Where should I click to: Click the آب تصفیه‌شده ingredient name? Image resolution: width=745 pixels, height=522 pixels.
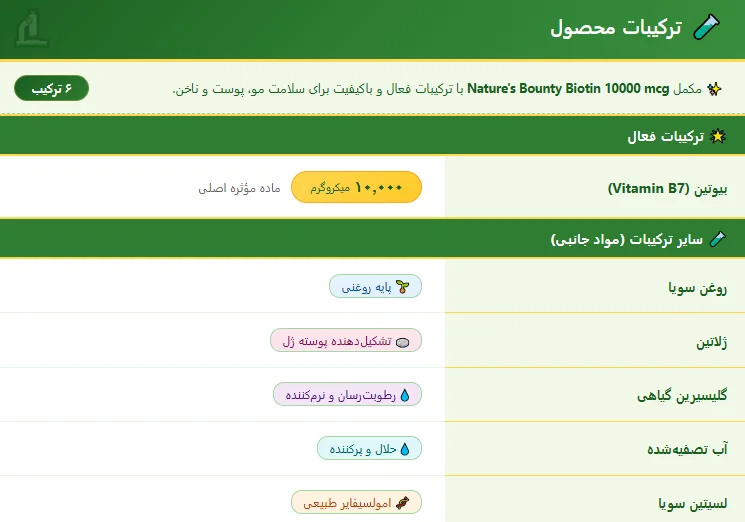coord(687,449)
